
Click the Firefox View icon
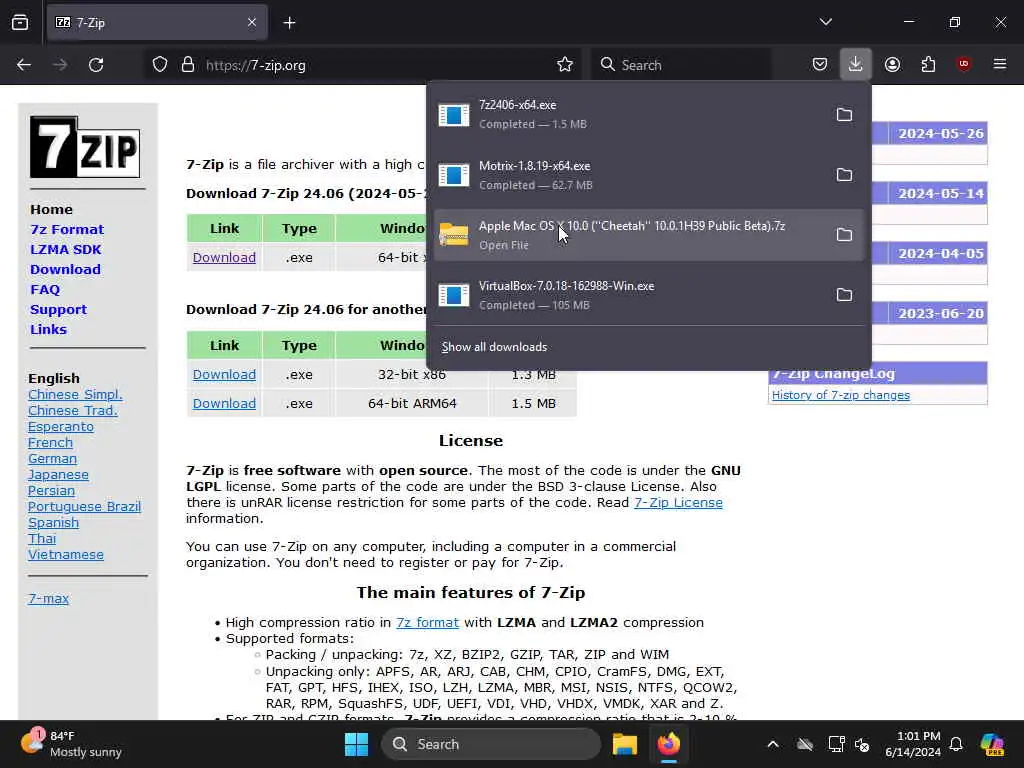[x=20, y=23]
